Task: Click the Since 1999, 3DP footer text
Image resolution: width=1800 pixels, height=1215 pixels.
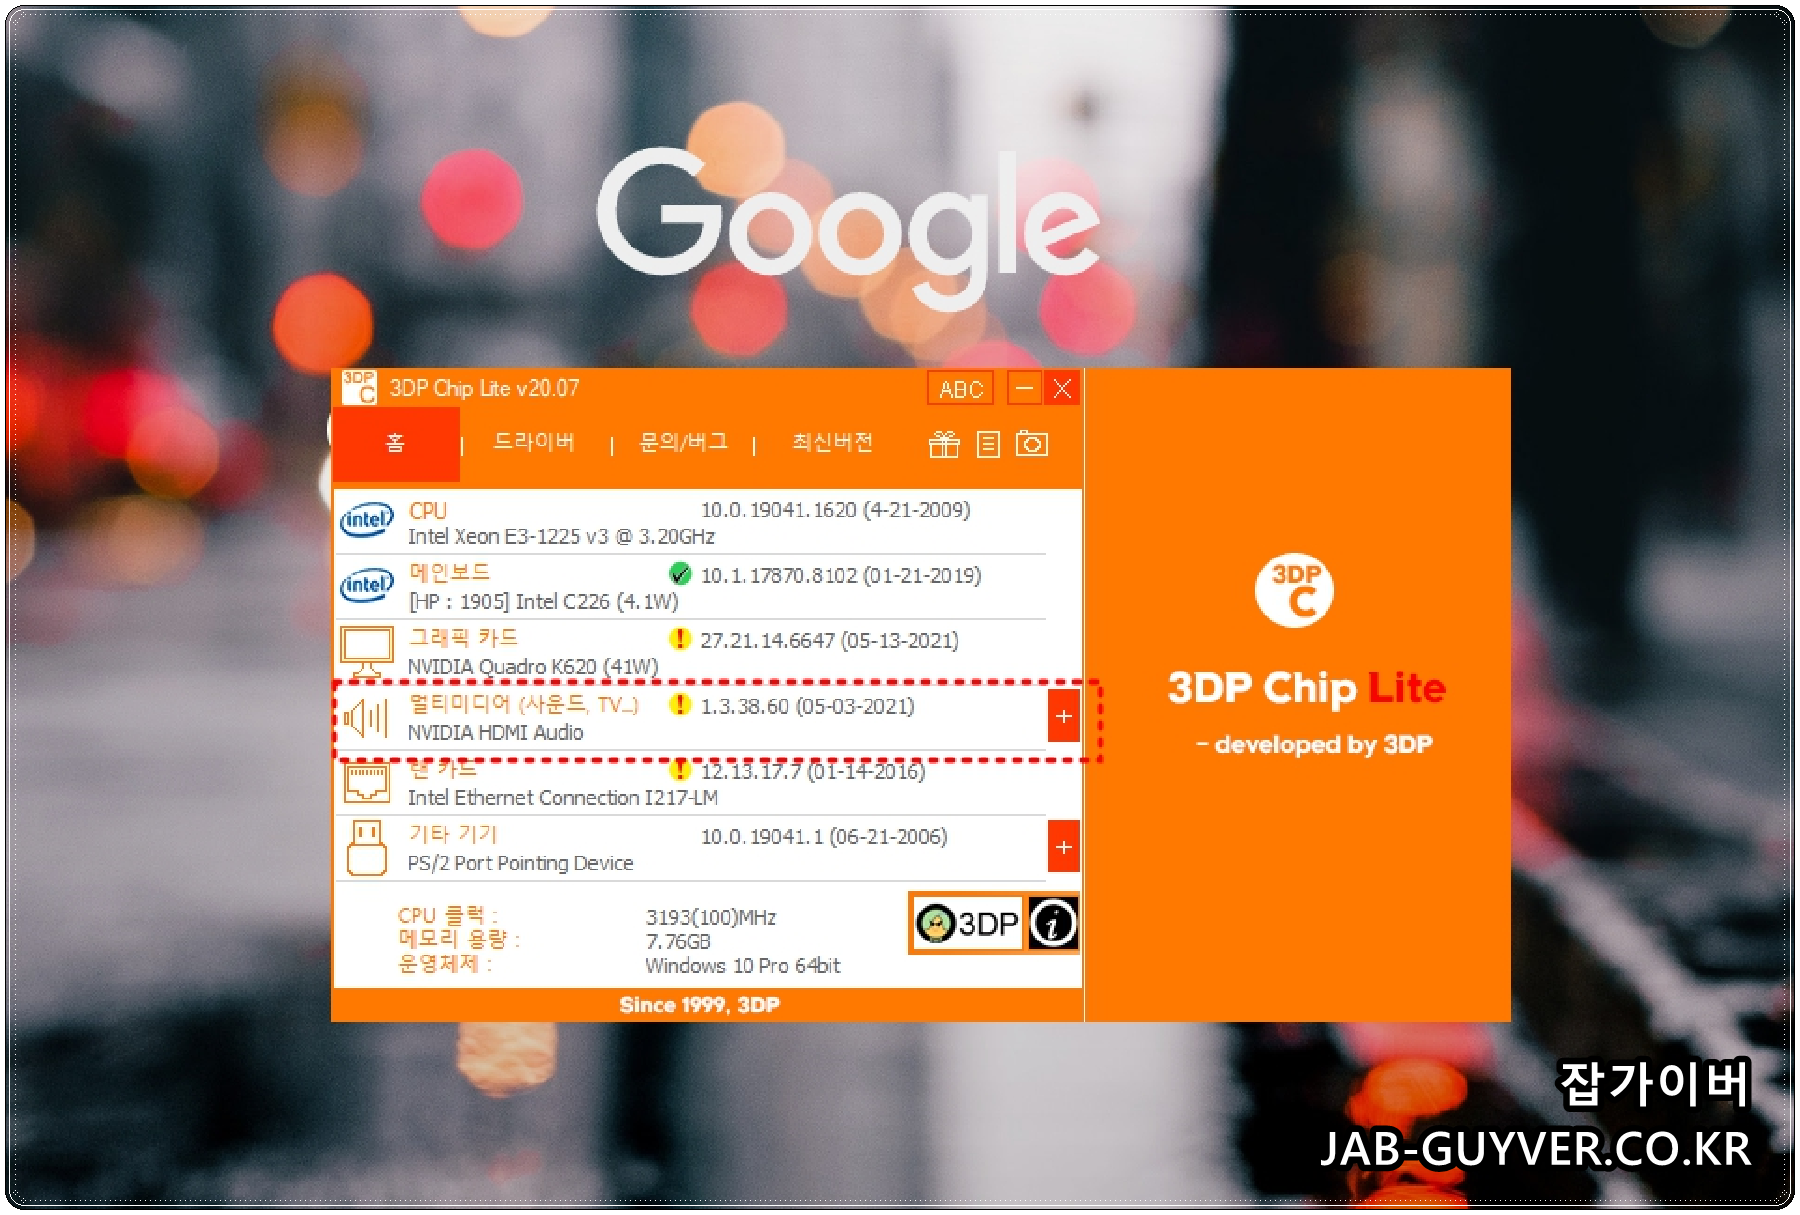Action: point(699,1005)
